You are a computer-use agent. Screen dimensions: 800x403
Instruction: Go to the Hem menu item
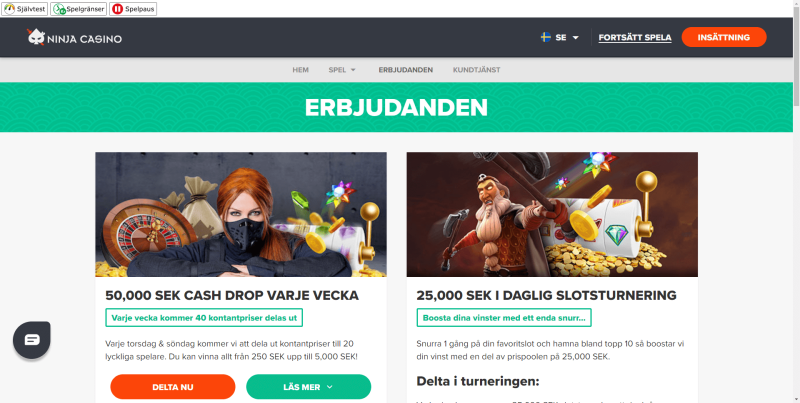[301, 70]
